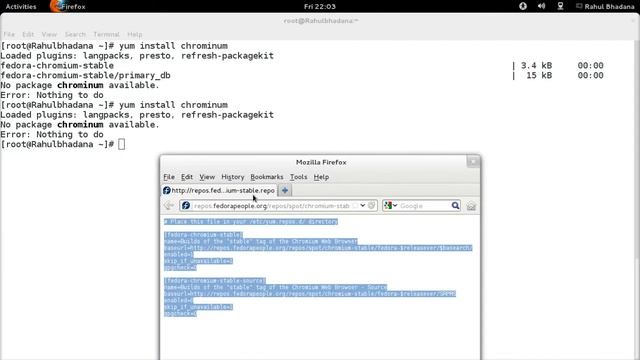The height and width of the screenshot is (360, 640).
Task: Go to the Firefox home page icon
Action: click(x=471, y=206)
